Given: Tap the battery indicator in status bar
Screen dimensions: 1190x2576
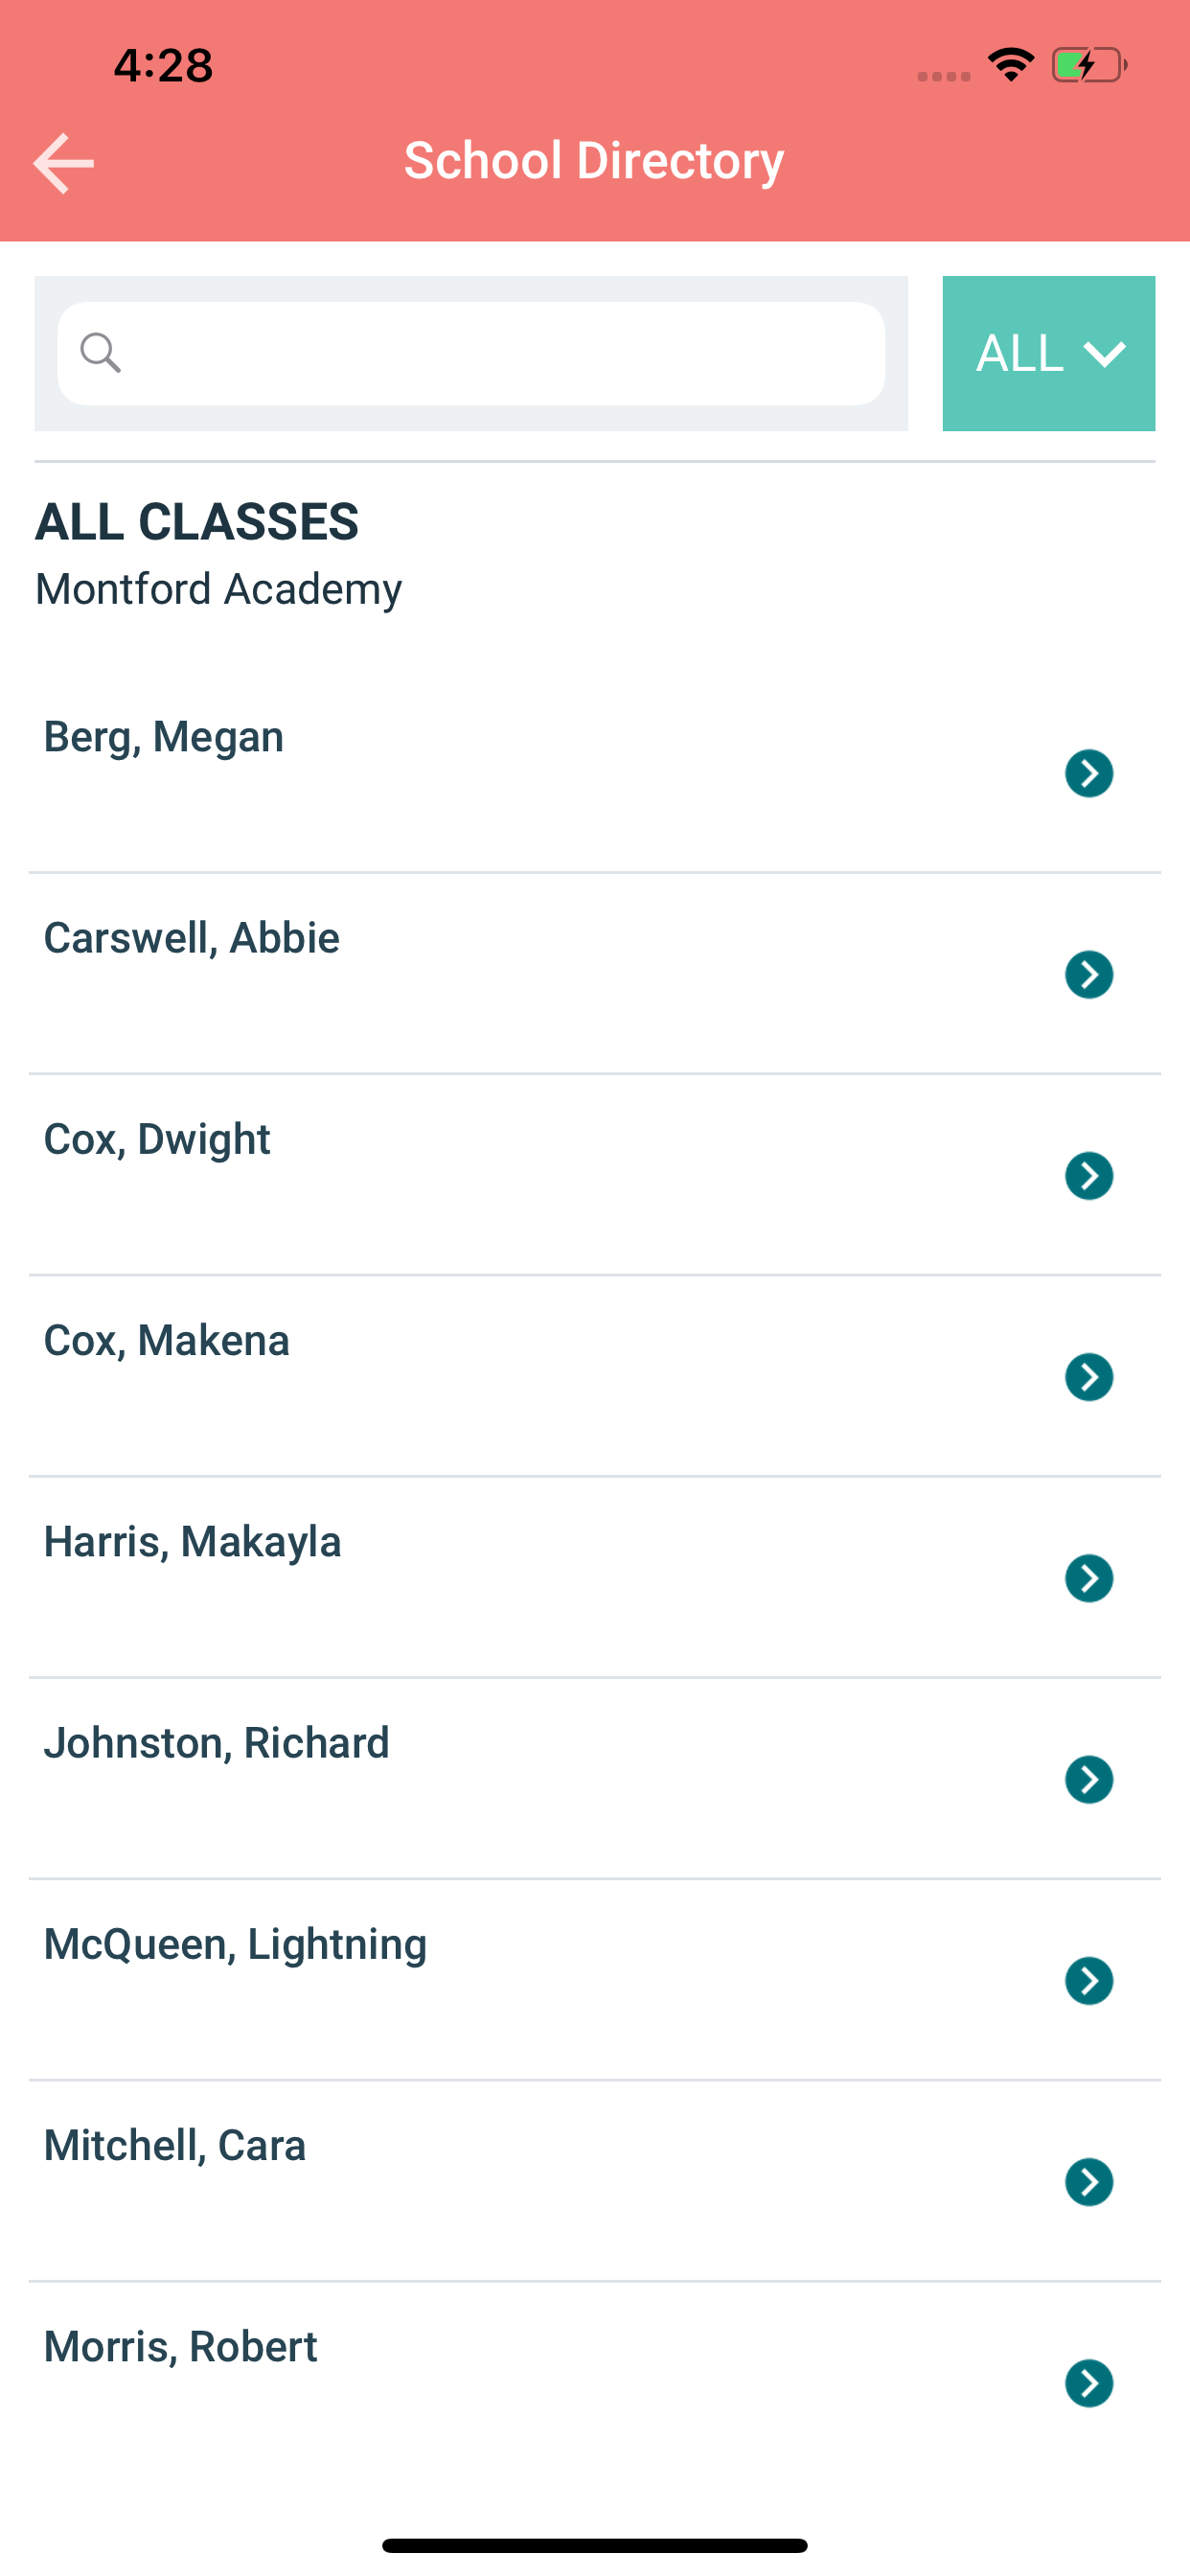Looking at the screenshot, I should pos(1090,66).
